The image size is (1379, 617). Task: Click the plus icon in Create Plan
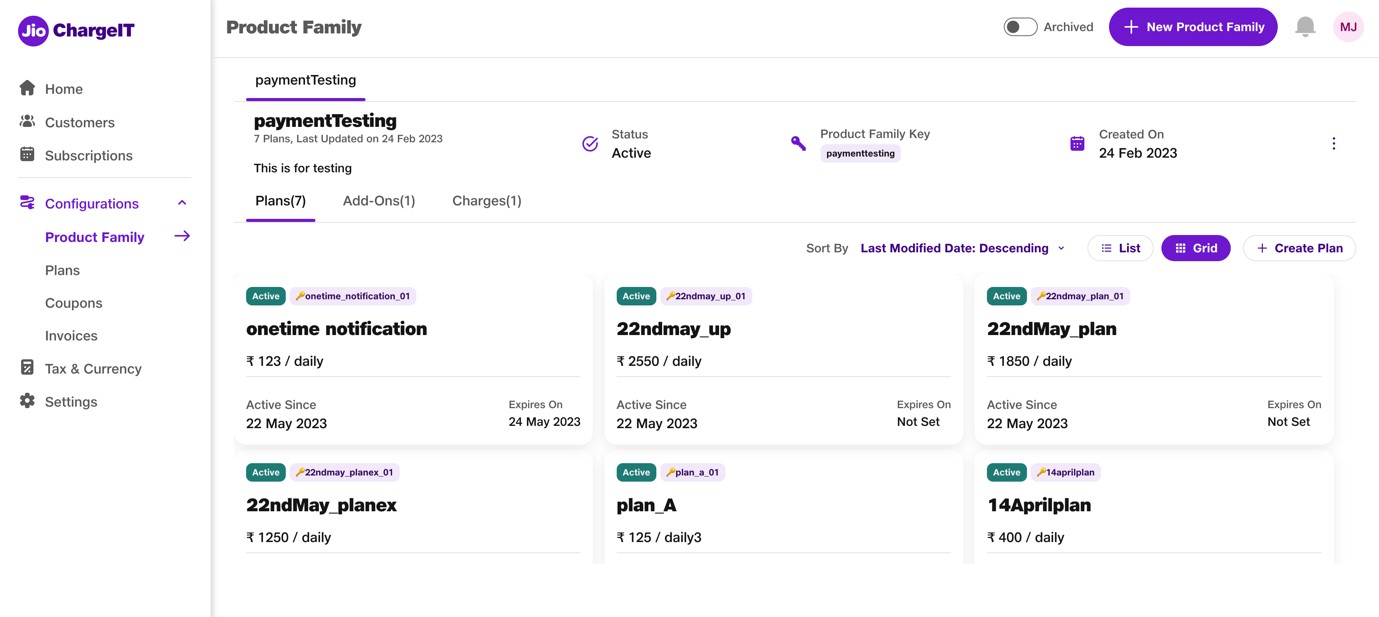coord(1262,248)
